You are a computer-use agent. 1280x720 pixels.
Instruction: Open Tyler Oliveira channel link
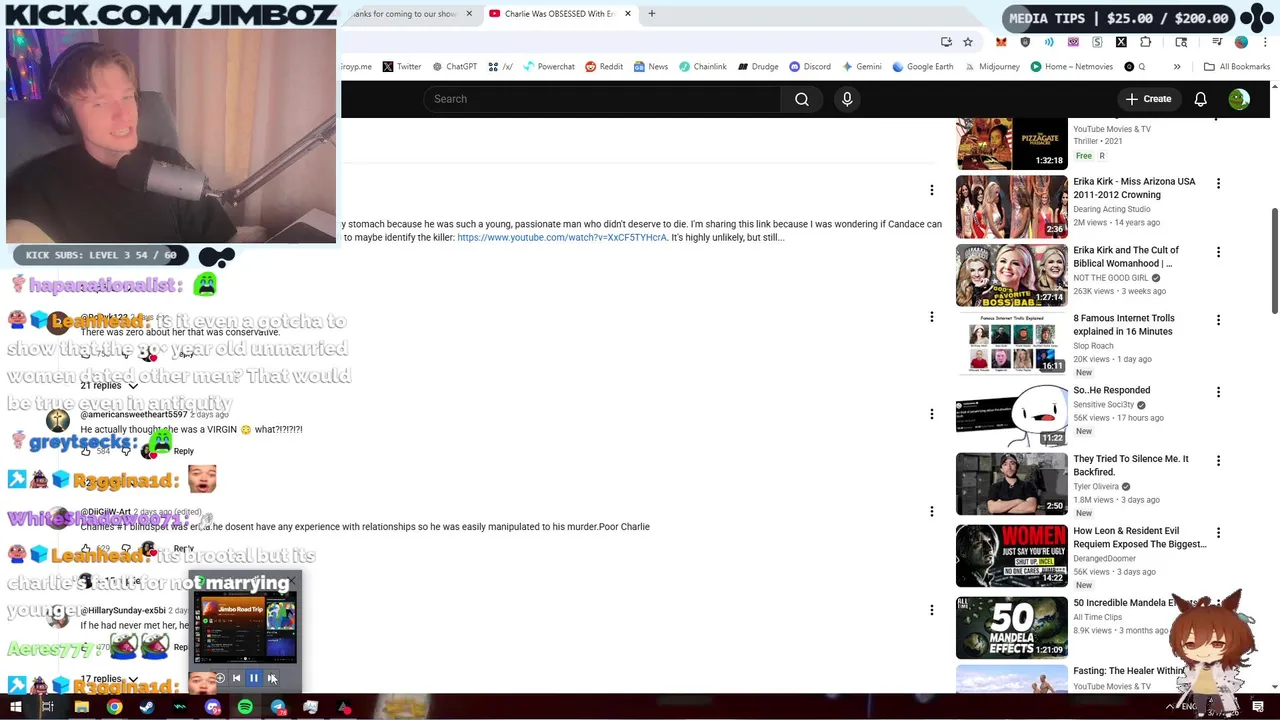(x=1095, y=487)
